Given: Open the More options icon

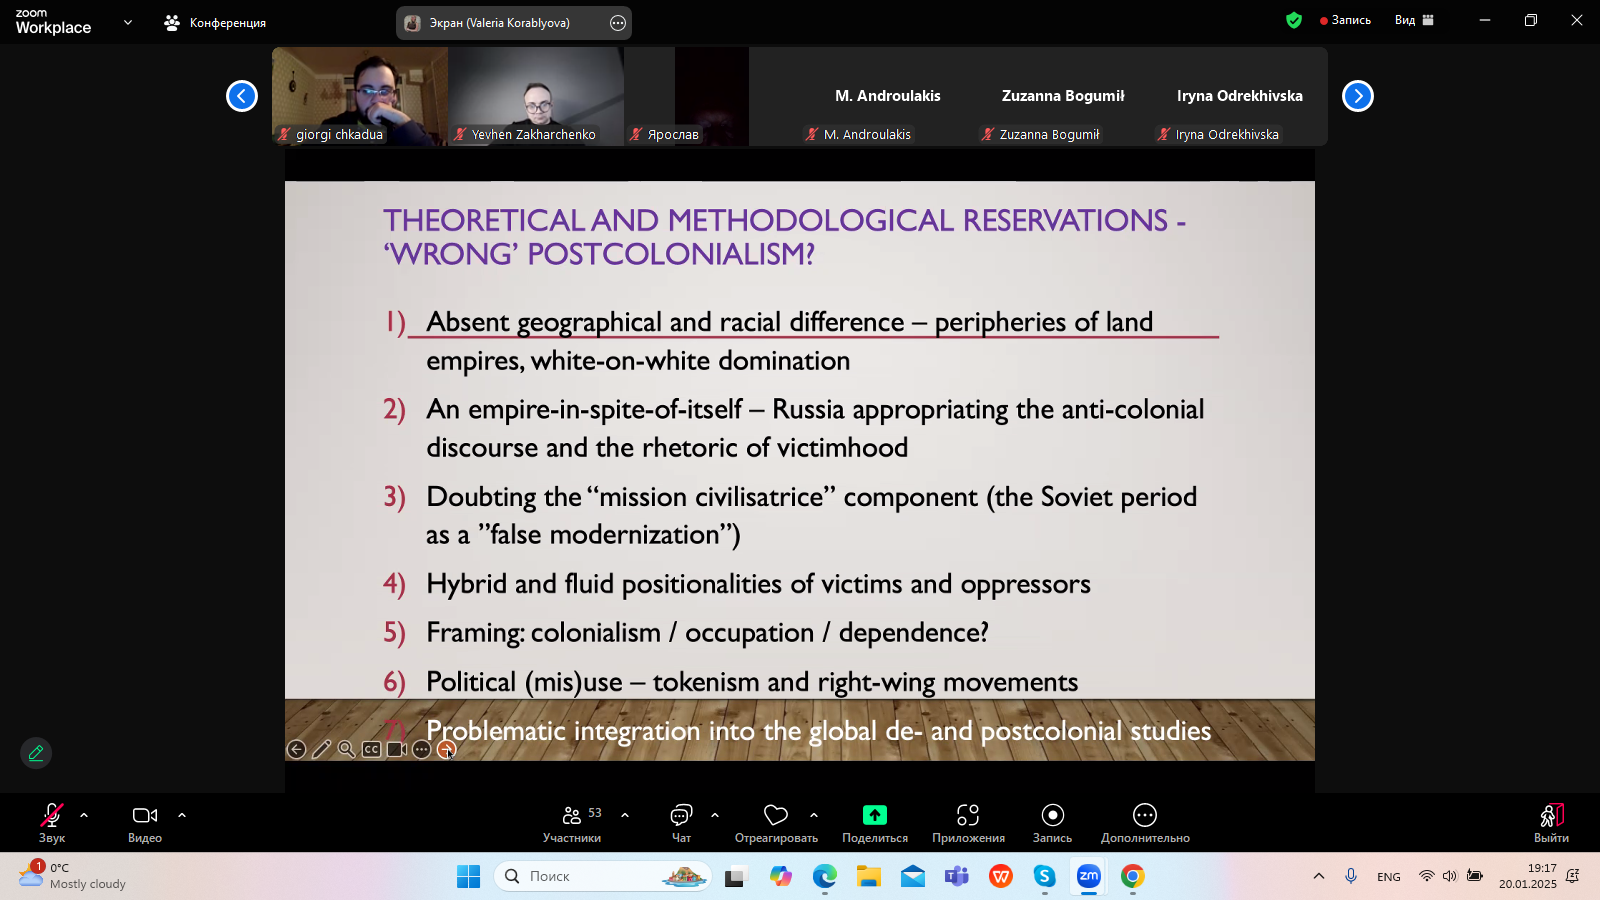Looking at the screenshot, I should pos(1145,816).
